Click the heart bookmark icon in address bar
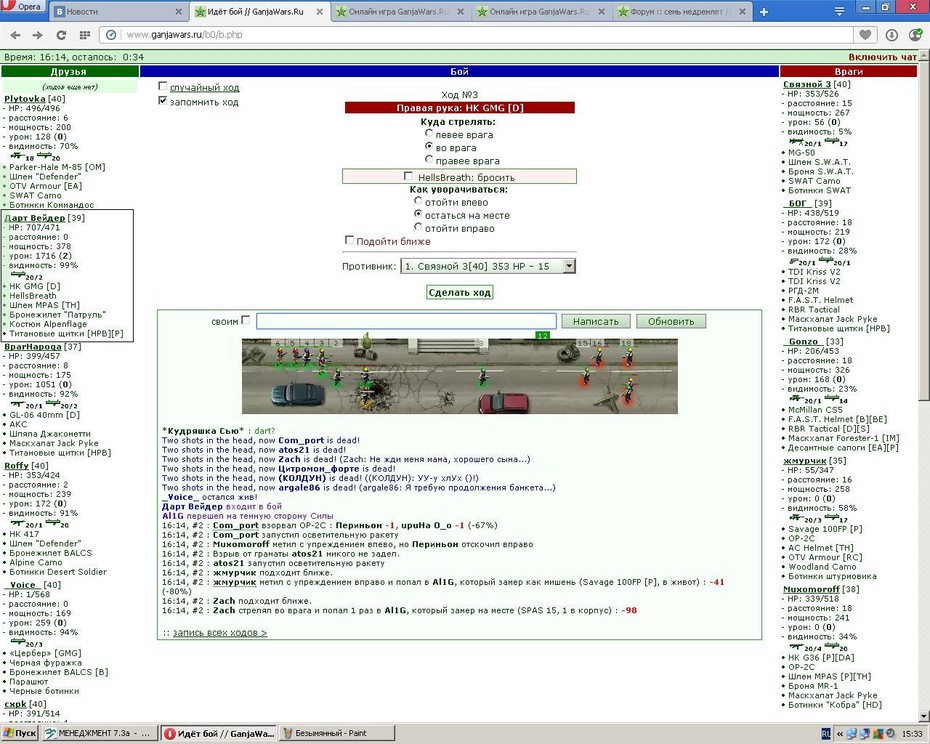 point(865,35)
